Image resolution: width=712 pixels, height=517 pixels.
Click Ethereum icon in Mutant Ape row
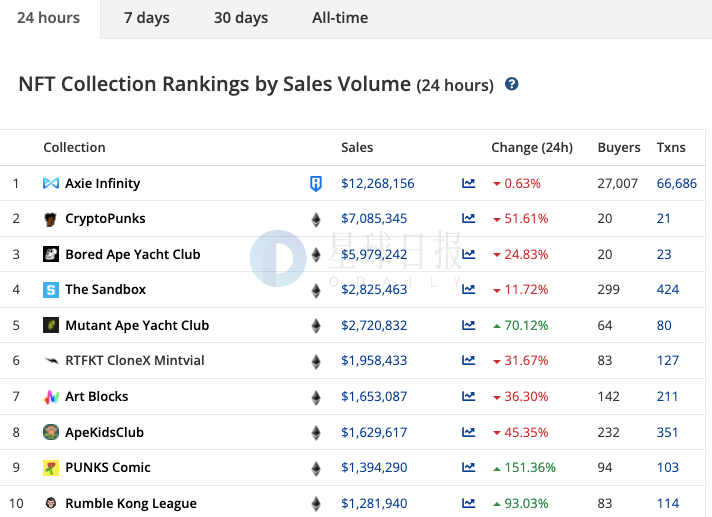click(x=316, y=326)
